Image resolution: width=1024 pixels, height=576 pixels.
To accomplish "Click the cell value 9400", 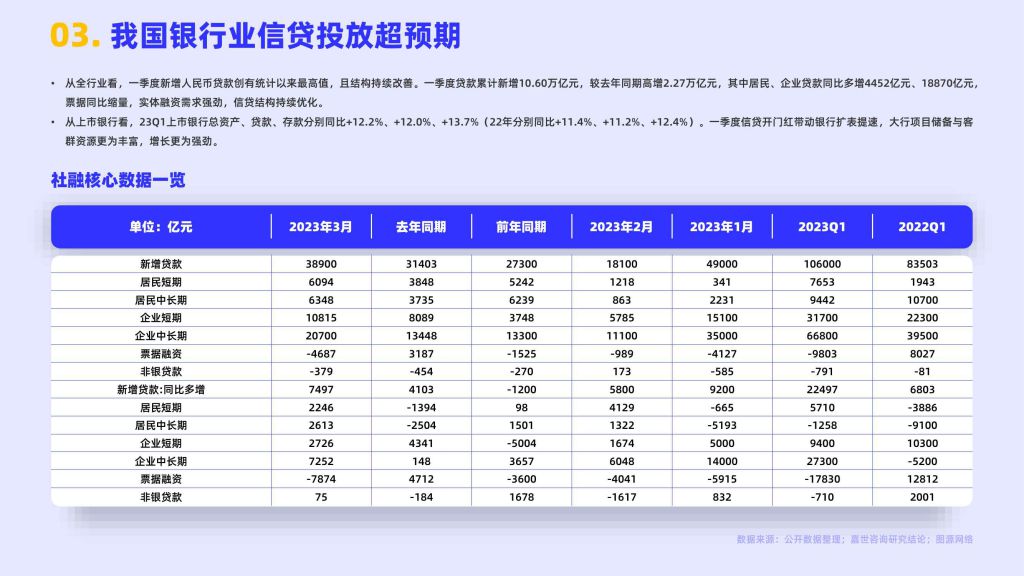I will 822,443.
